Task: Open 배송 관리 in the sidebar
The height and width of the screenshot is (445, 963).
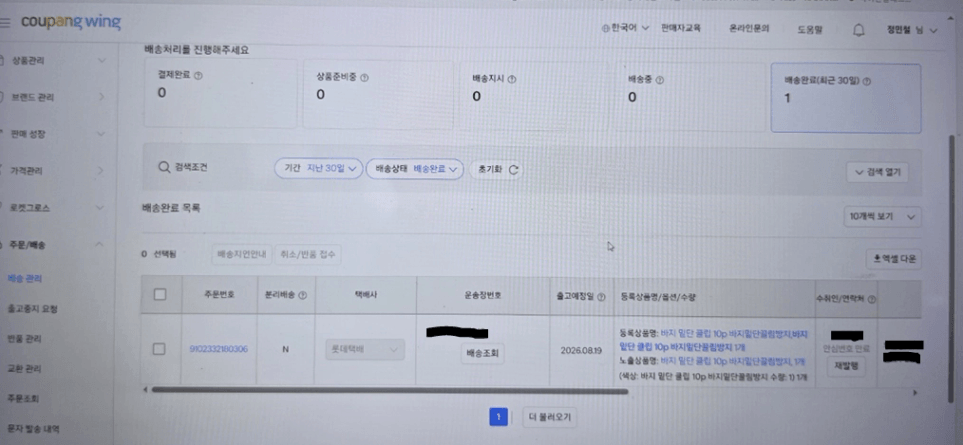Action: click(x=25, y=279)
